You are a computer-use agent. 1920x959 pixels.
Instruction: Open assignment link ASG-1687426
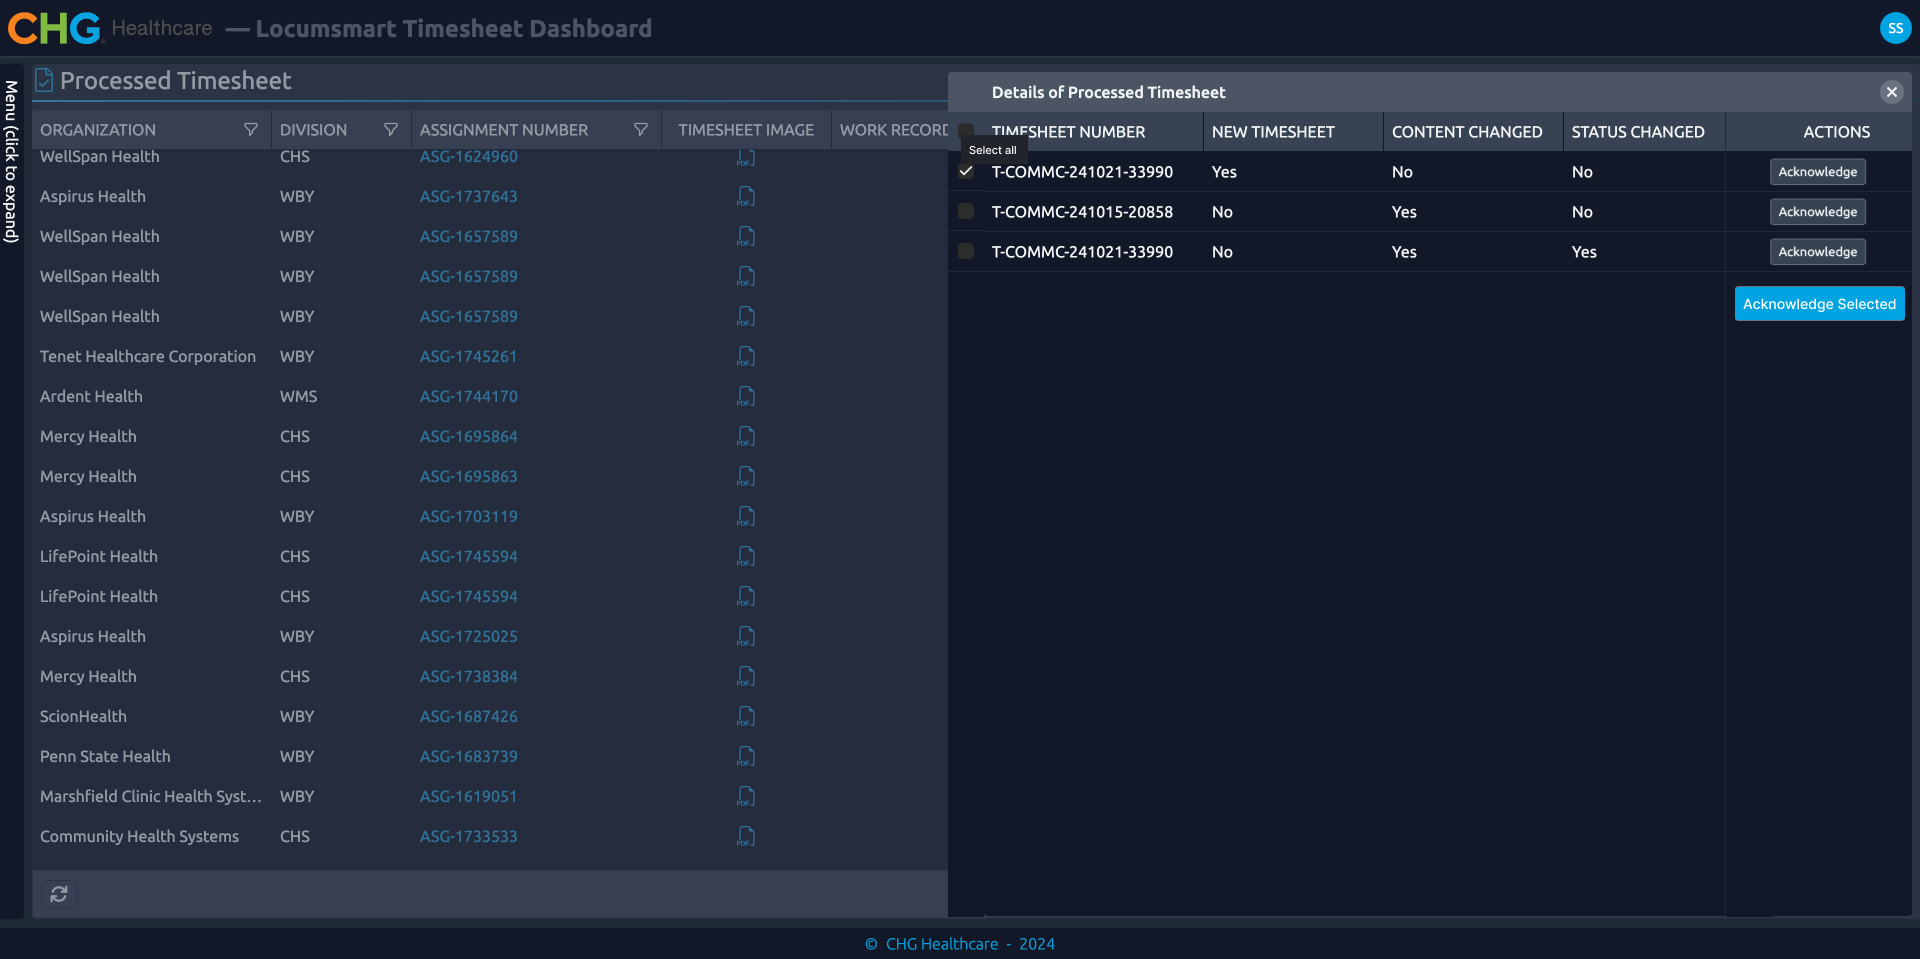[x=469, y=717]
